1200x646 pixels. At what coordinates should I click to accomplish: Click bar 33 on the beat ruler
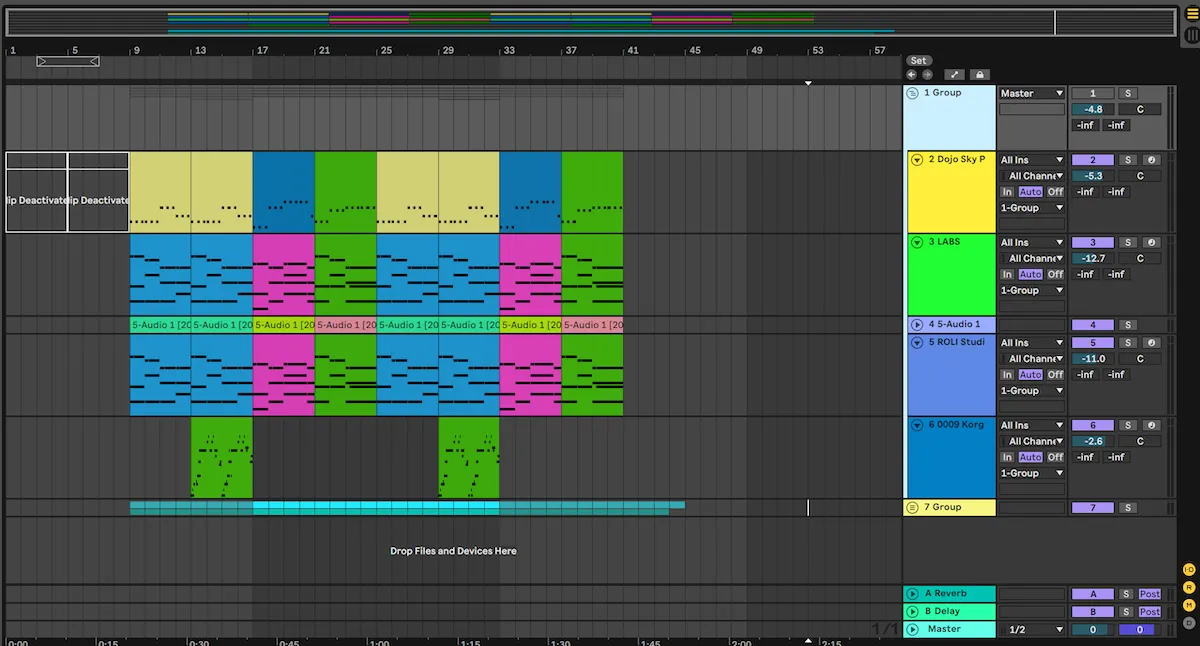point(509,50)
